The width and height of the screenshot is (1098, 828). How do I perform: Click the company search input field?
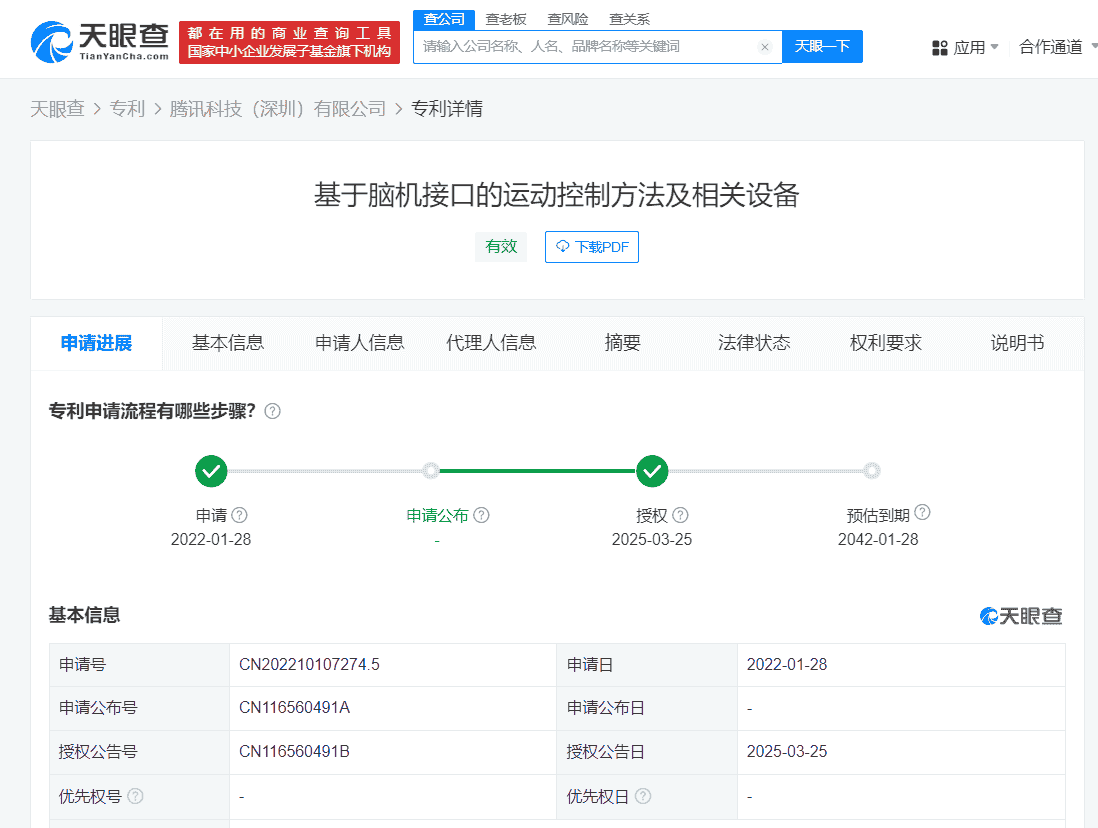[x=585, y=47]
